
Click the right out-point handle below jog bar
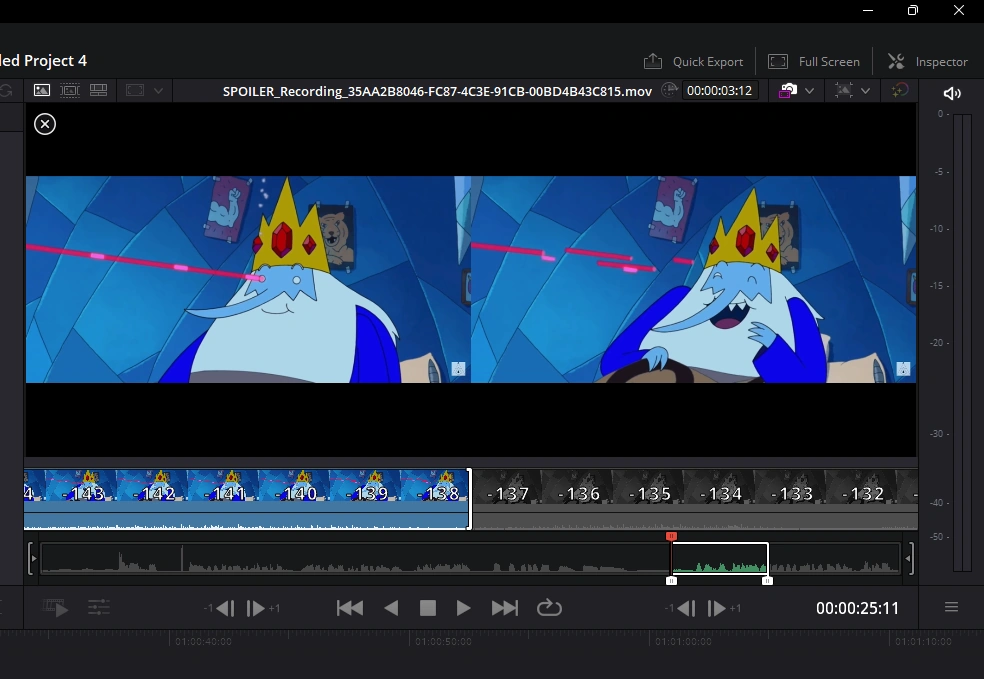pyautogui.click(x=767, y=581)
